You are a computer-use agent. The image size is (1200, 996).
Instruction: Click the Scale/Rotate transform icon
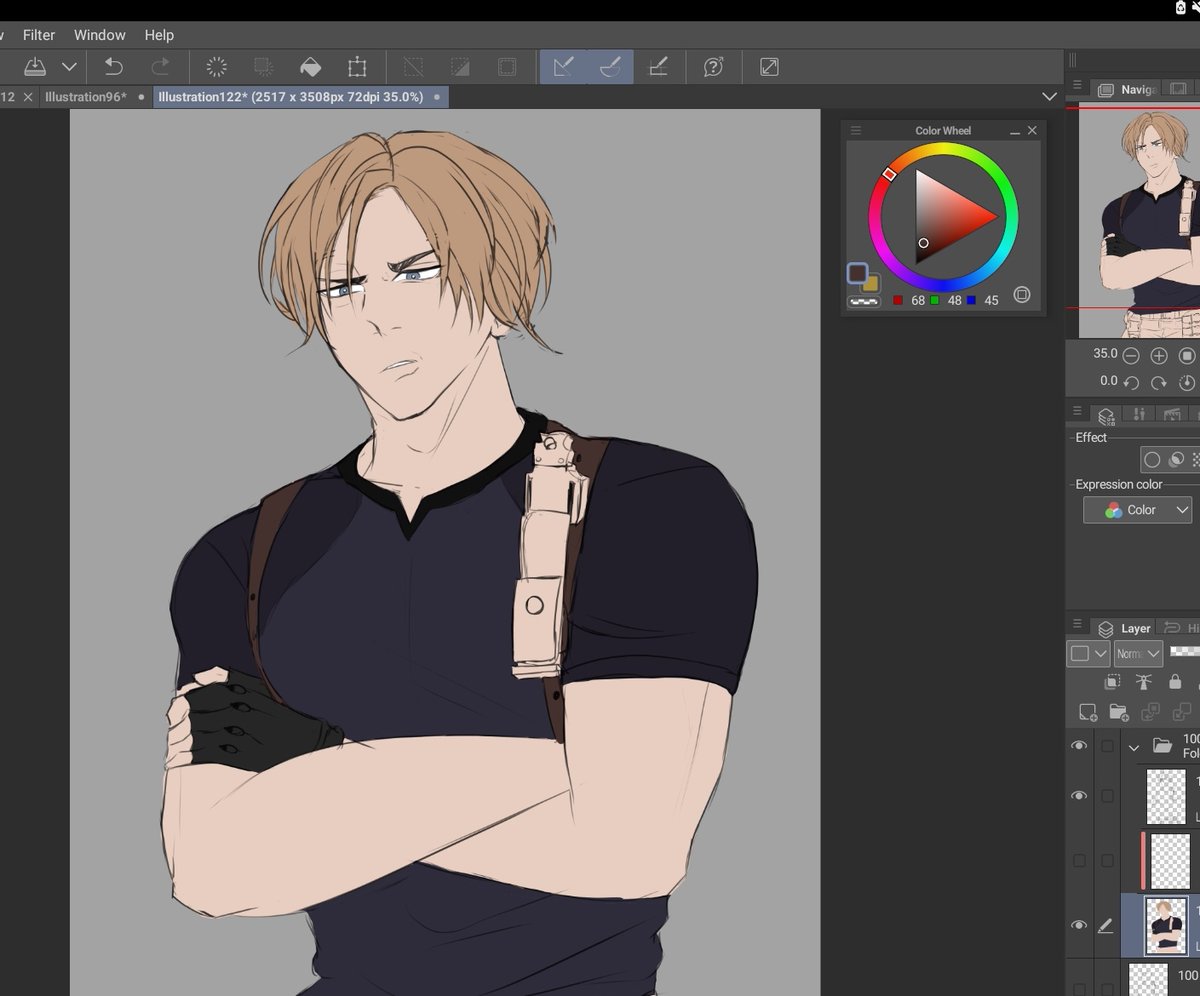pyautogui.click(x=357, y=67)
